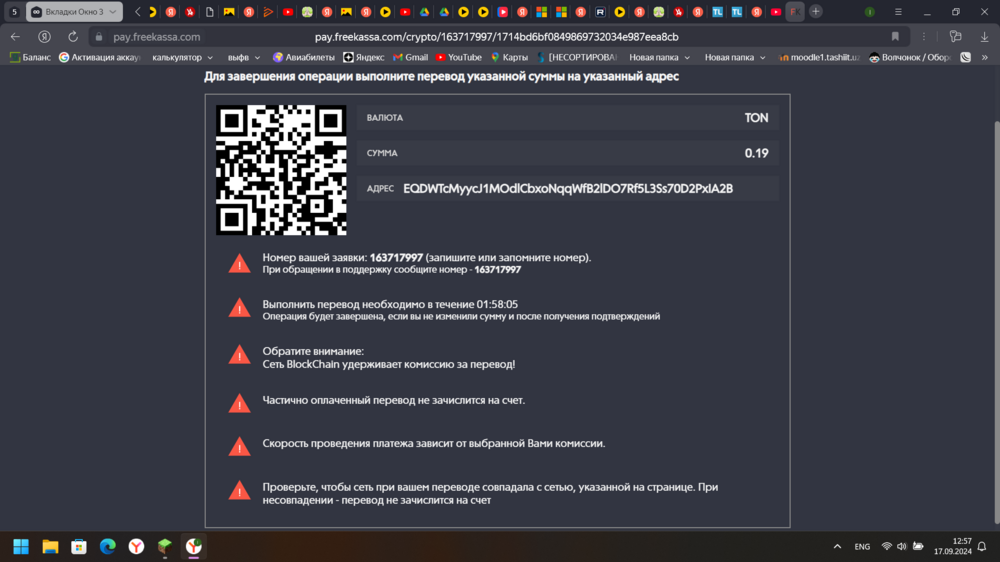Open the battery tray icon

coord(918,547)
